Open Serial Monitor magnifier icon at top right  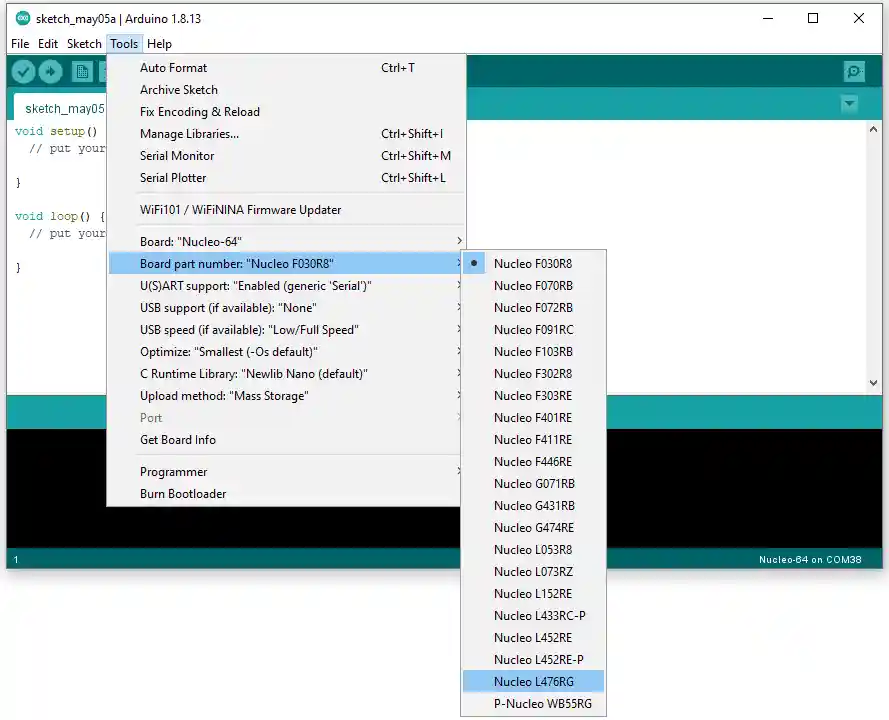pos(854,72)
